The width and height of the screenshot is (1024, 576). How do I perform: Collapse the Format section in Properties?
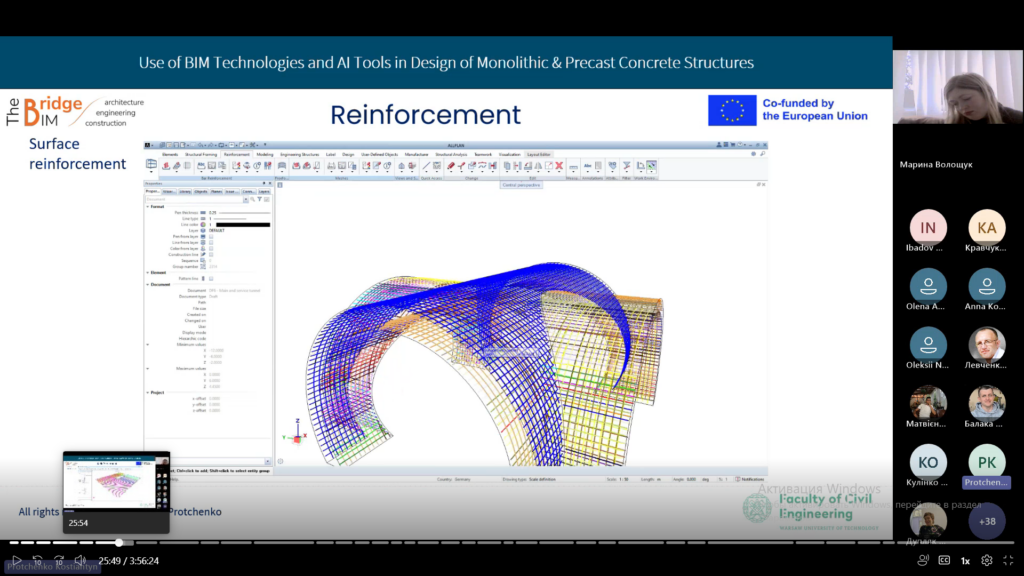point(149,207)
